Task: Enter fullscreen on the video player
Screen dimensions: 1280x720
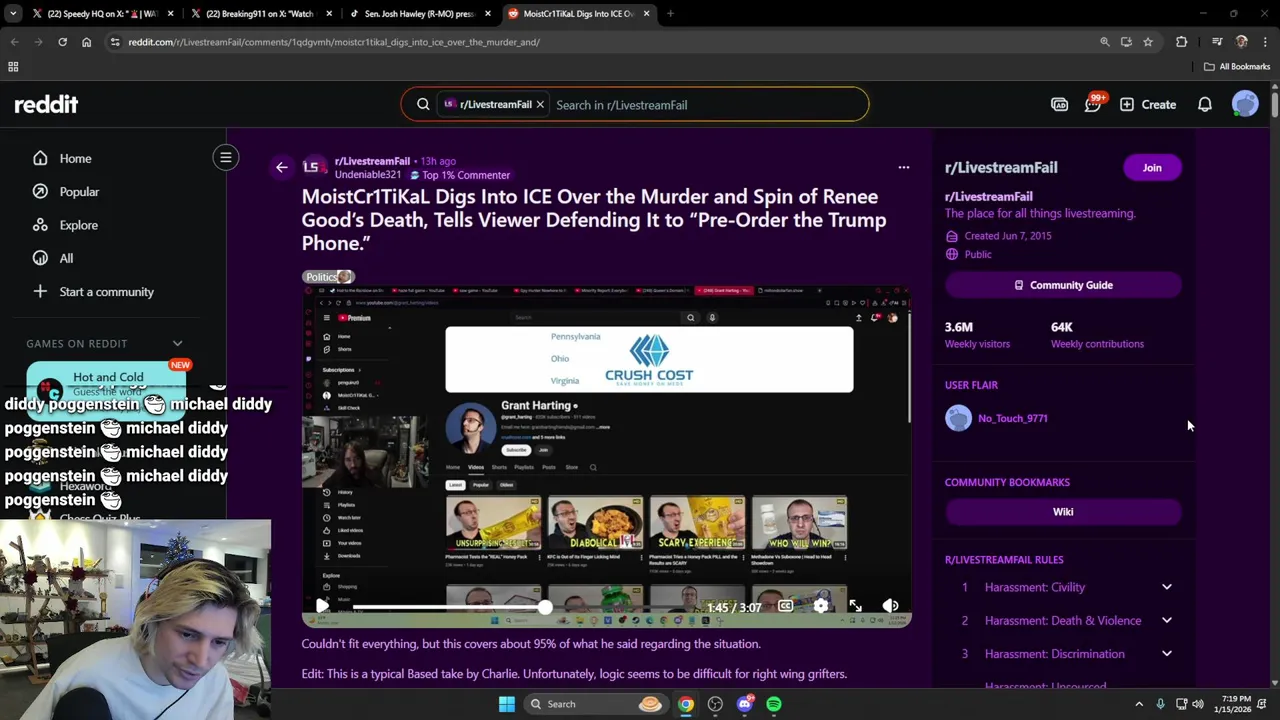Action: tap(856, 606)
